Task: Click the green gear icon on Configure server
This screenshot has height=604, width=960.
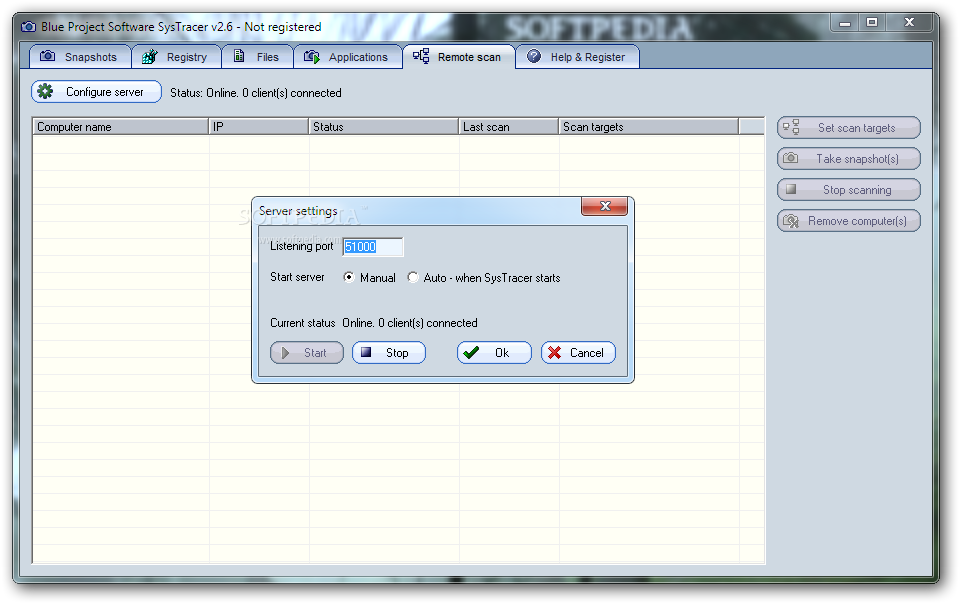Action: point(45,92)
